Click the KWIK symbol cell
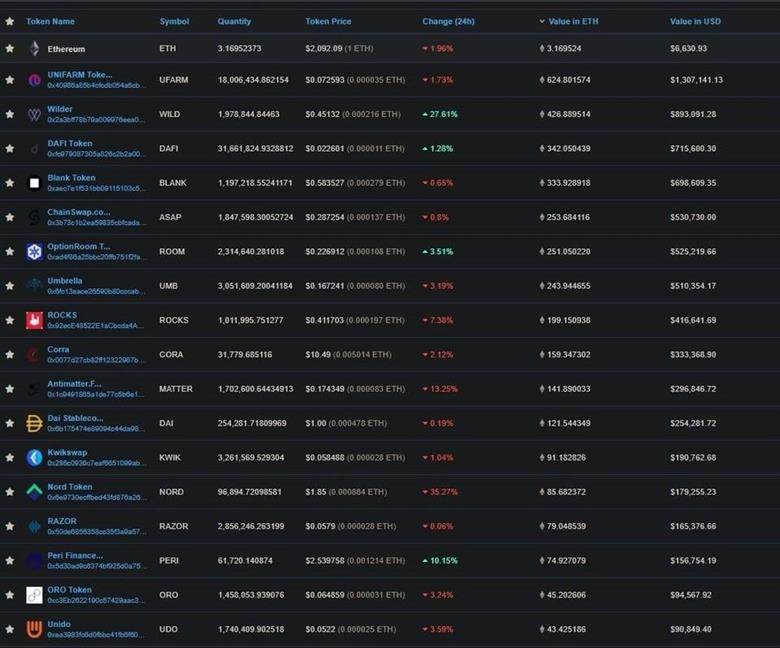This screenshot has height=648, width=780. tap(170, 458)
